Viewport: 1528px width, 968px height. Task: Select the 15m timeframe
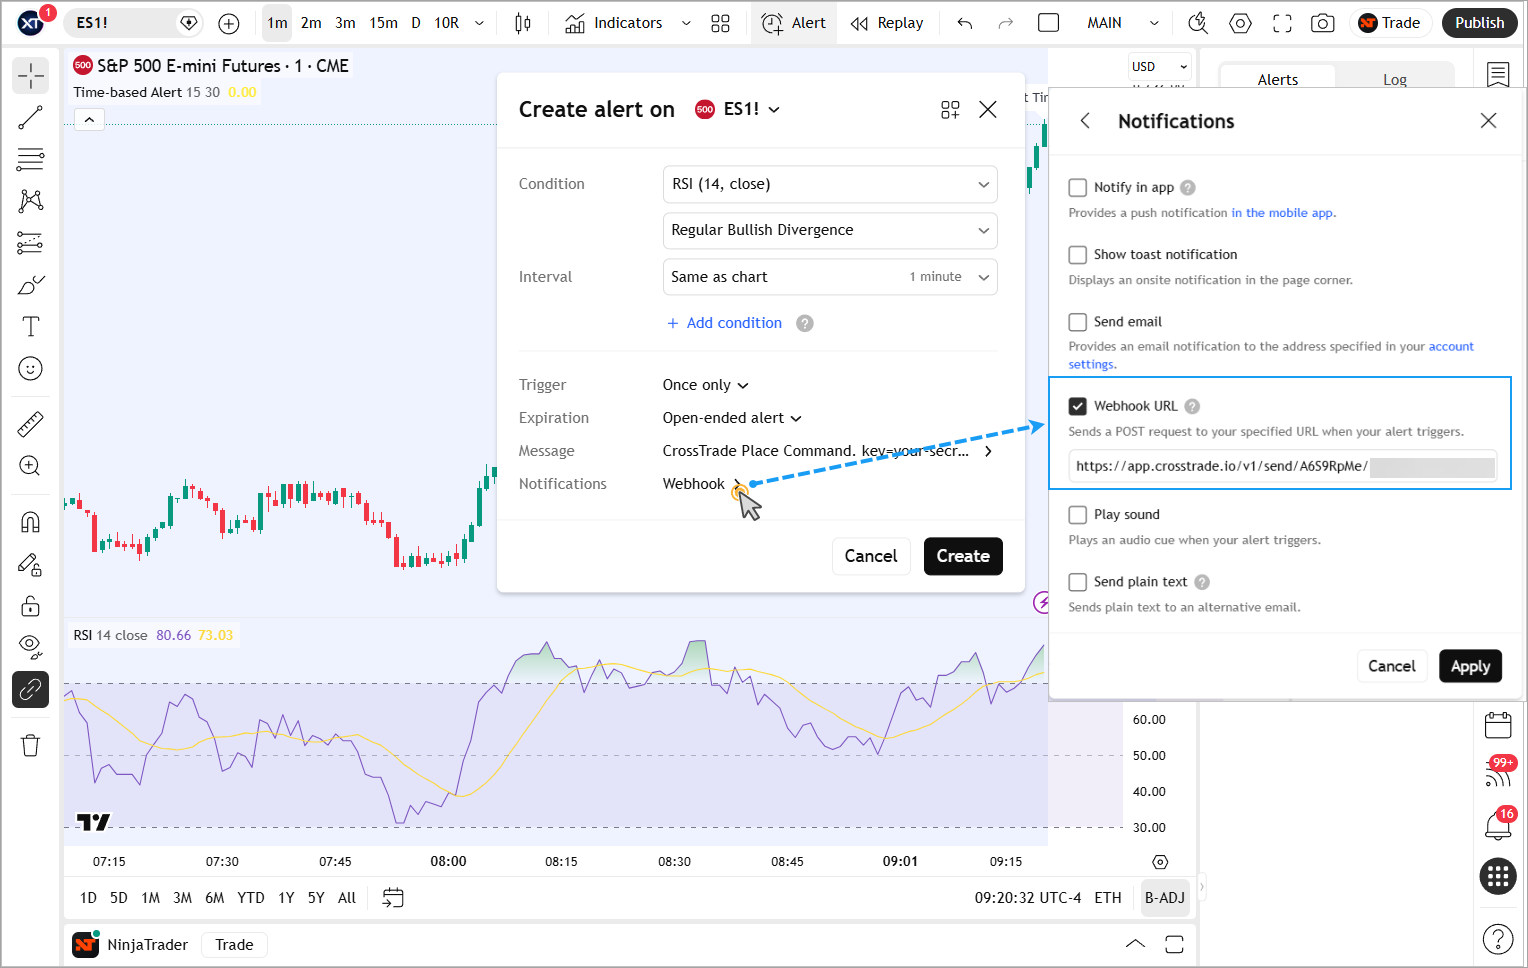click(383, 23)
